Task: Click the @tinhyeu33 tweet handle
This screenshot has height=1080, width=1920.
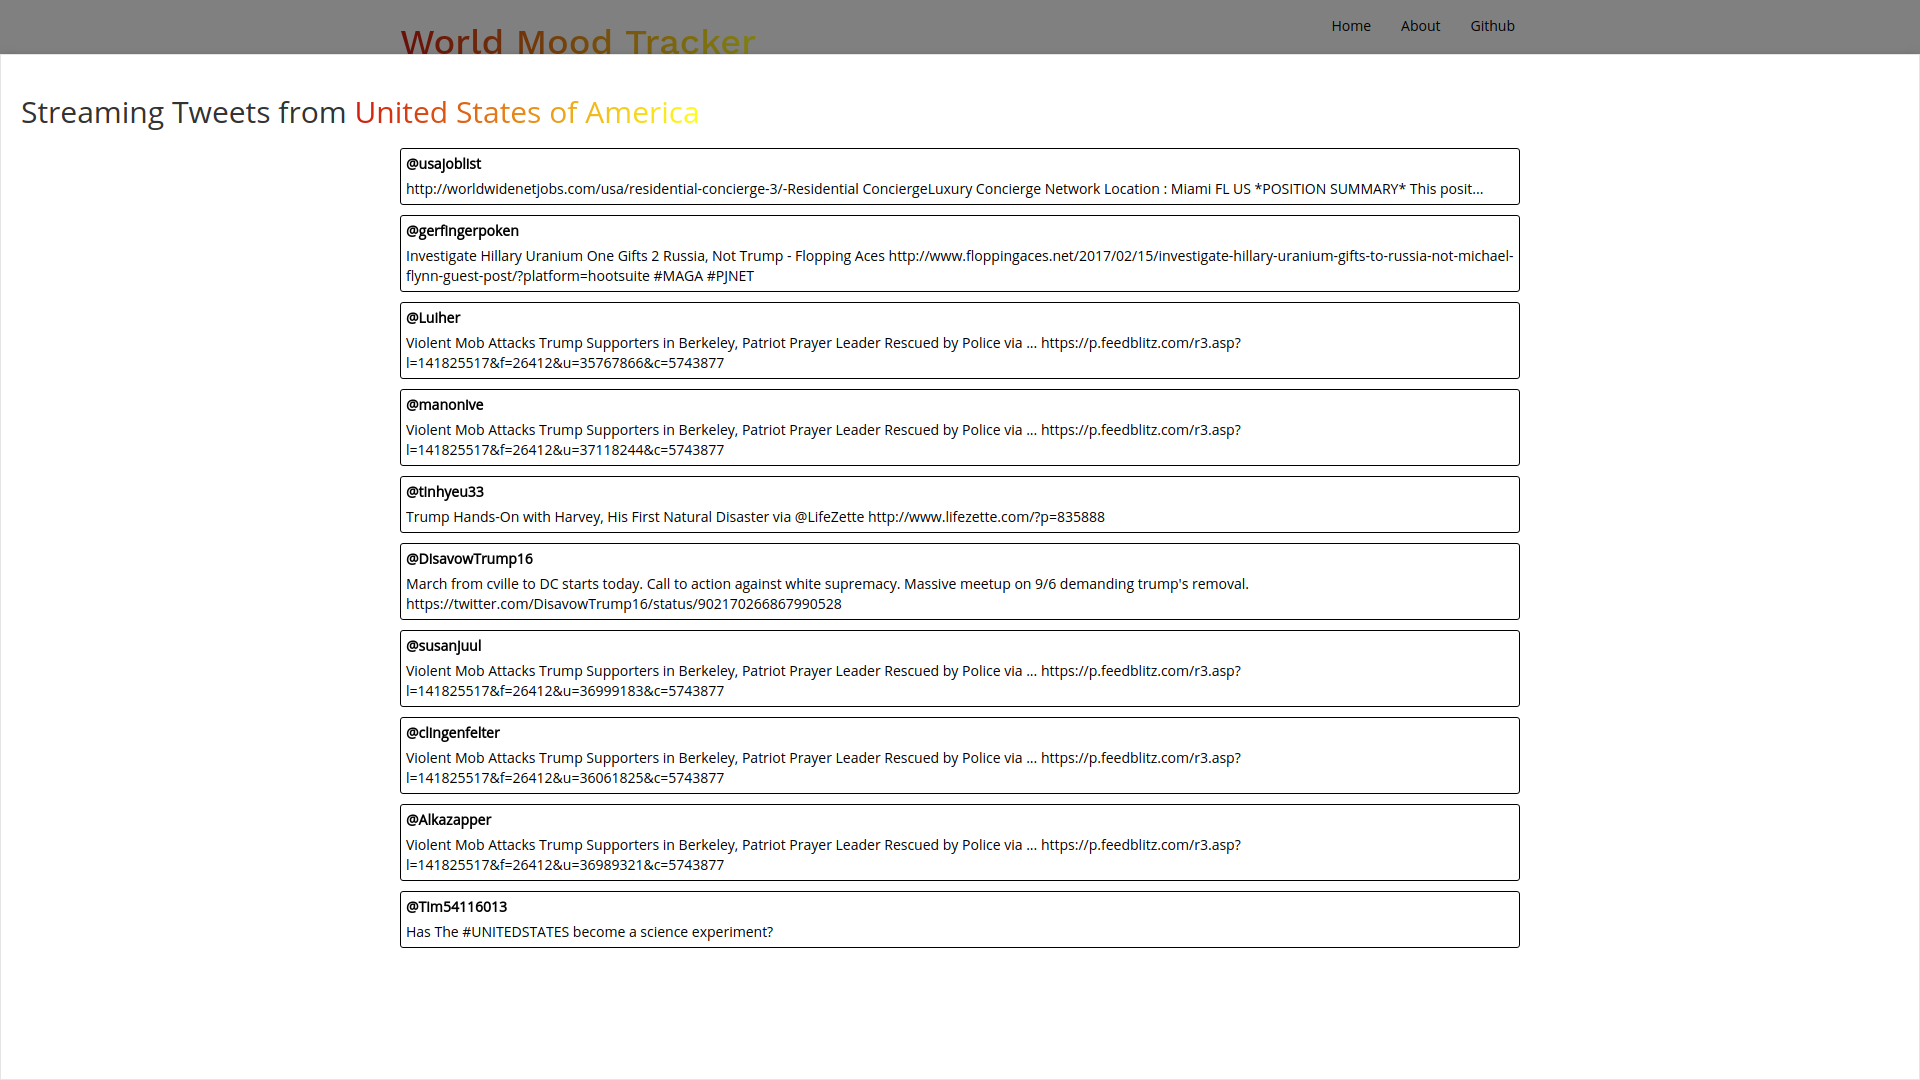Action: 444,492
